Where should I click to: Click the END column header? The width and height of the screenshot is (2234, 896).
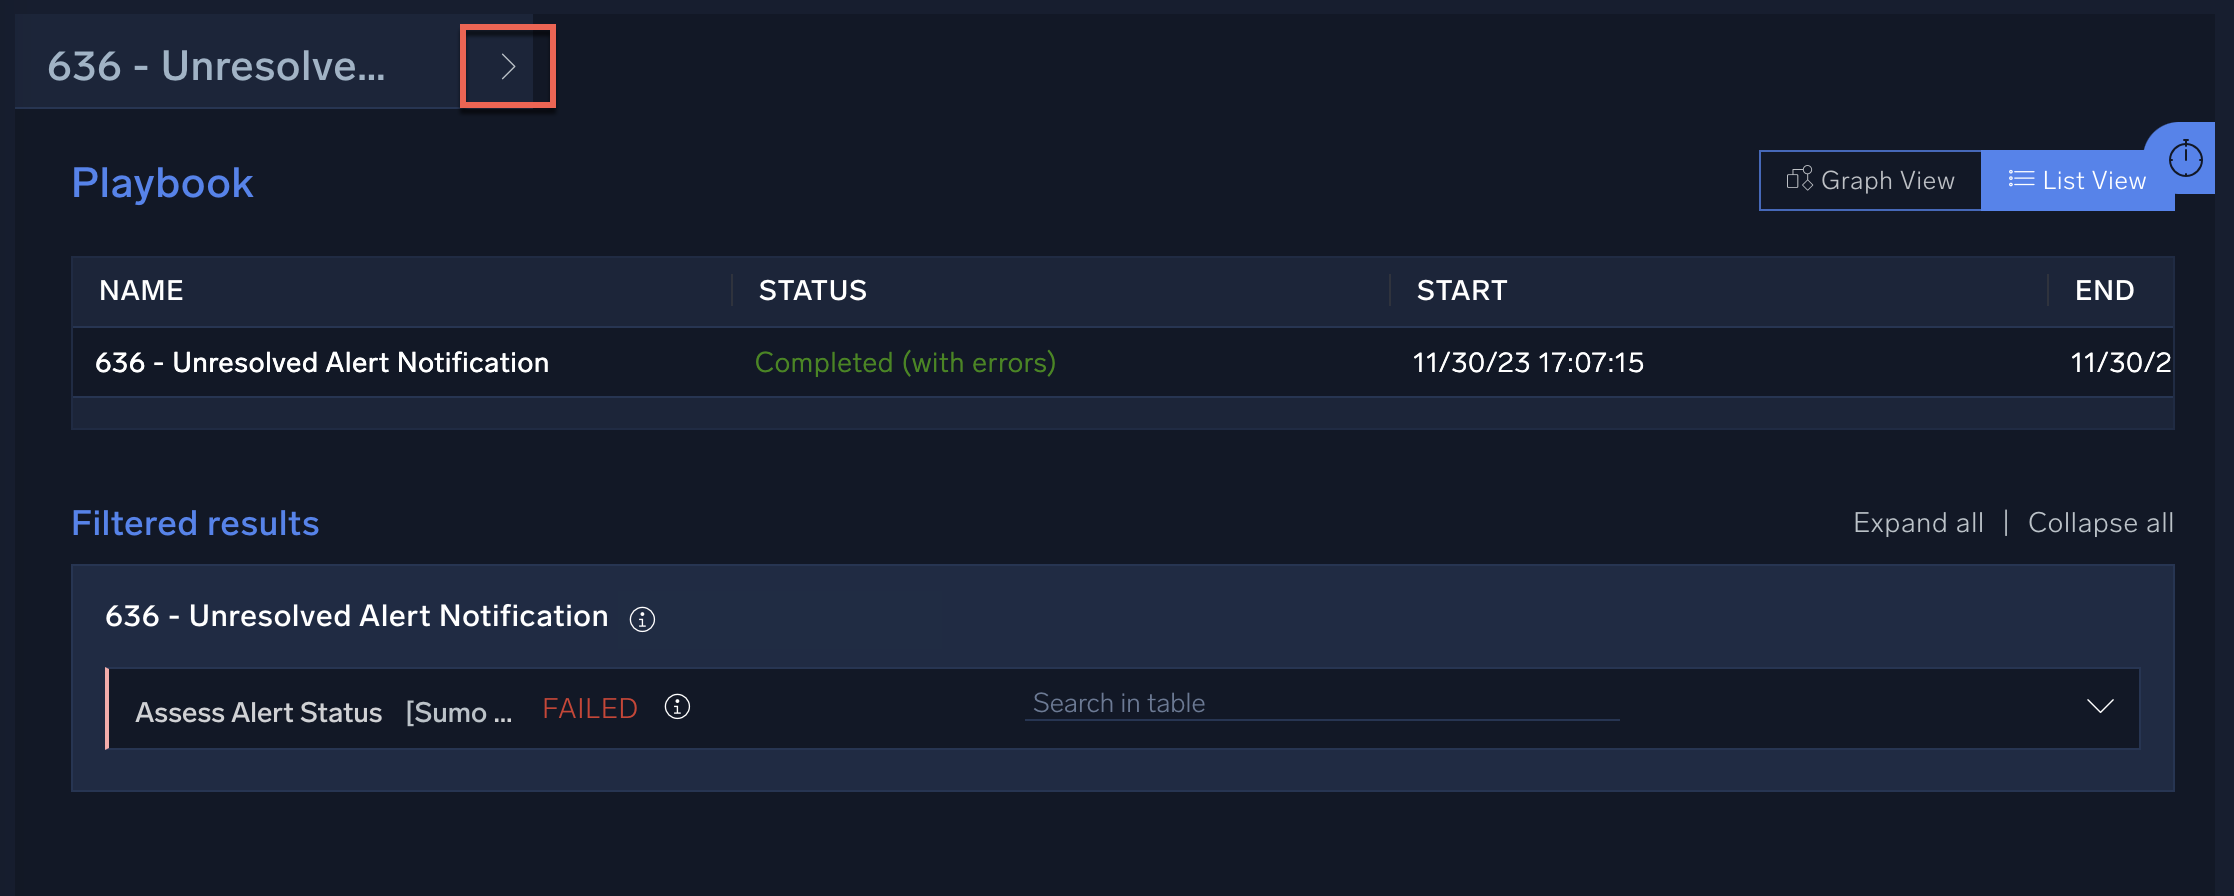pyautogui.click(x=2104, y=291)
